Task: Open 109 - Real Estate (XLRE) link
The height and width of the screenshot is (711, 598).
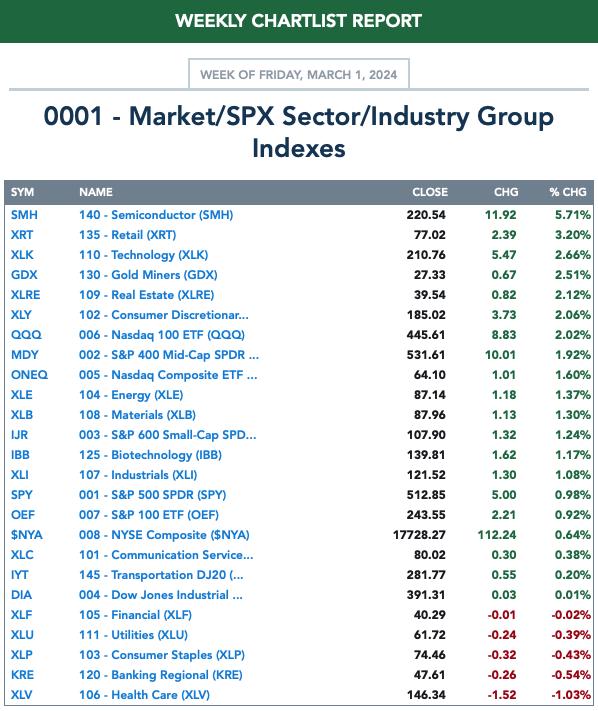Action: (x=146, y=295)
